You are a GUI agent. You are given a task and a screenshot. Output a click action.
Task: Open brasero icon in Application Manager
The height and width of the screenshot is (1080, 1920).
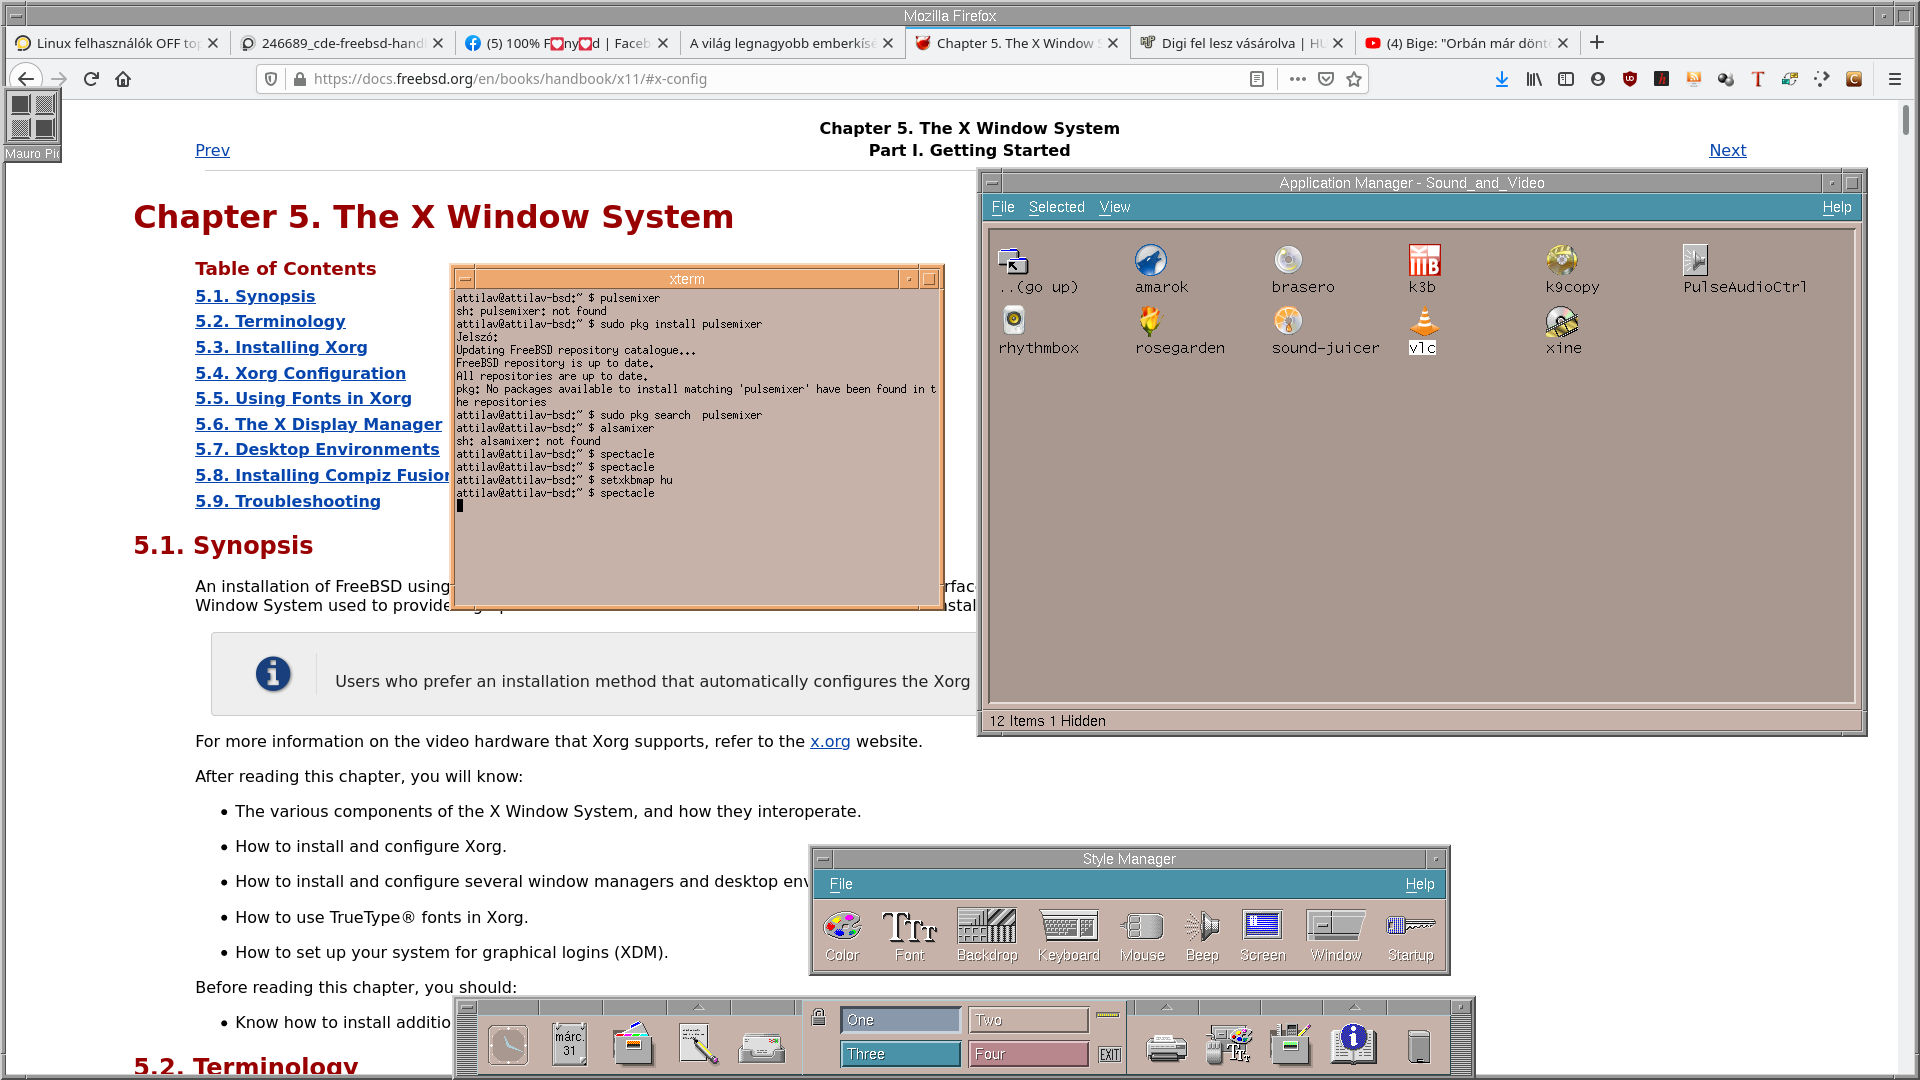[x=1288, y=260]
